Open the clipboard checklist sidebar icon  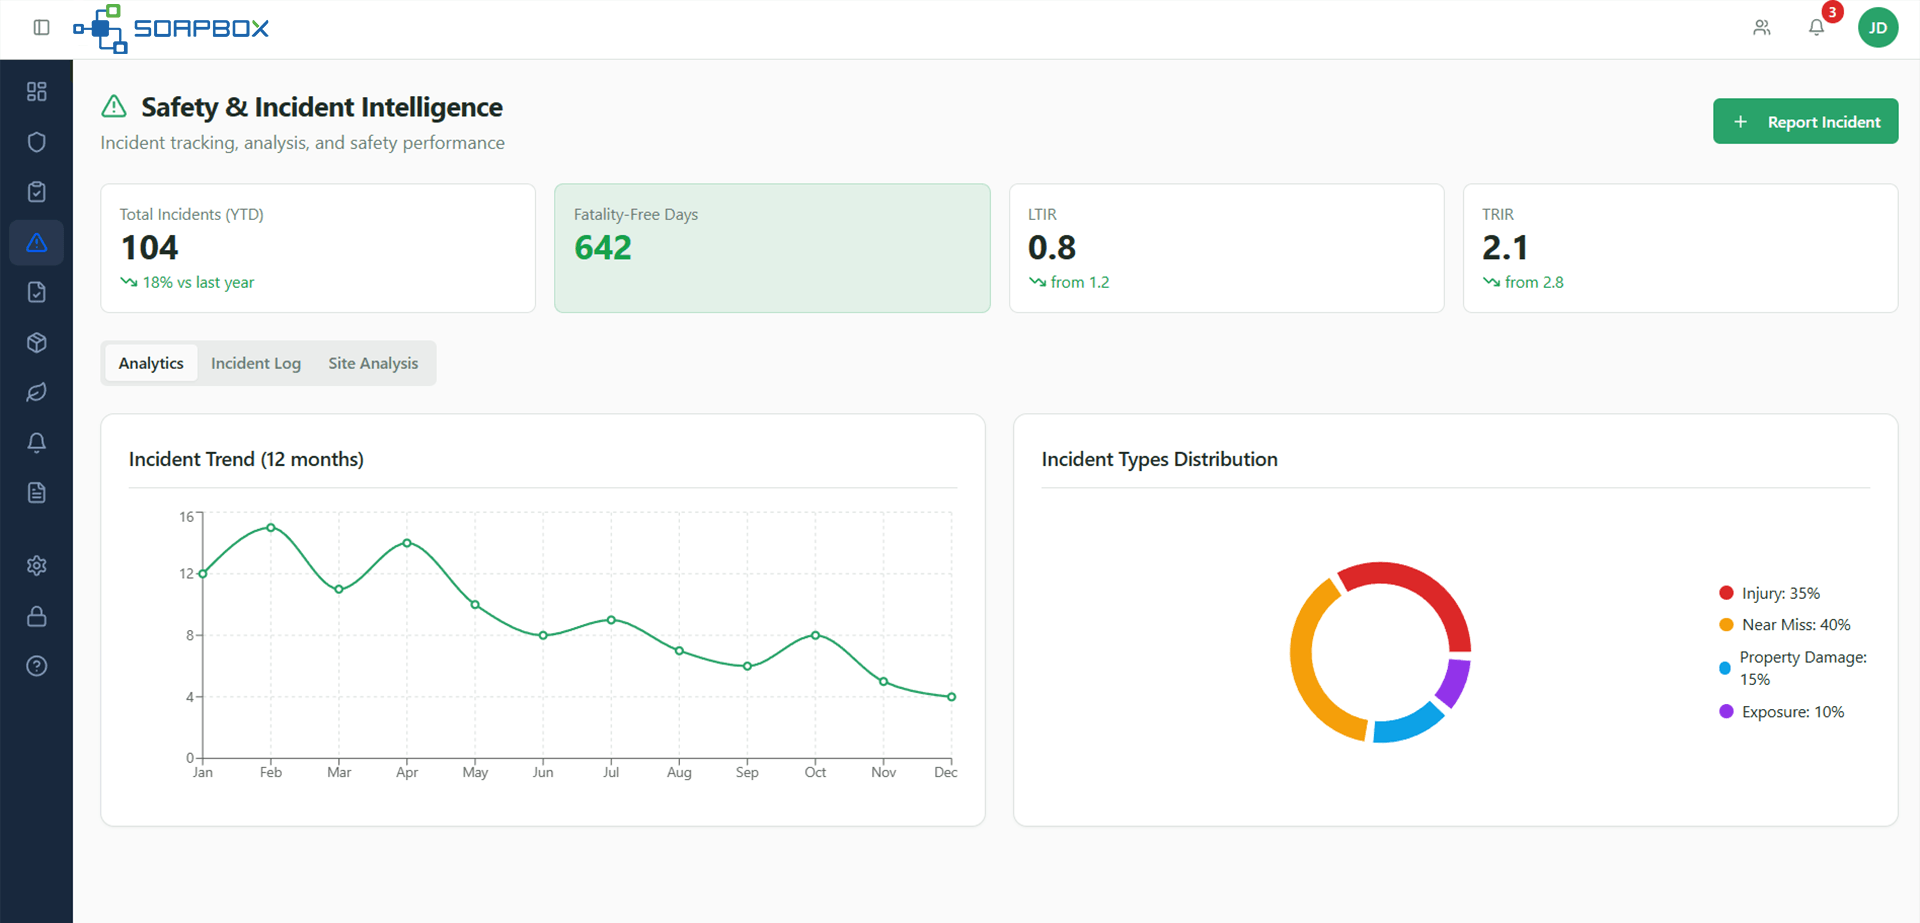[37, 192]
